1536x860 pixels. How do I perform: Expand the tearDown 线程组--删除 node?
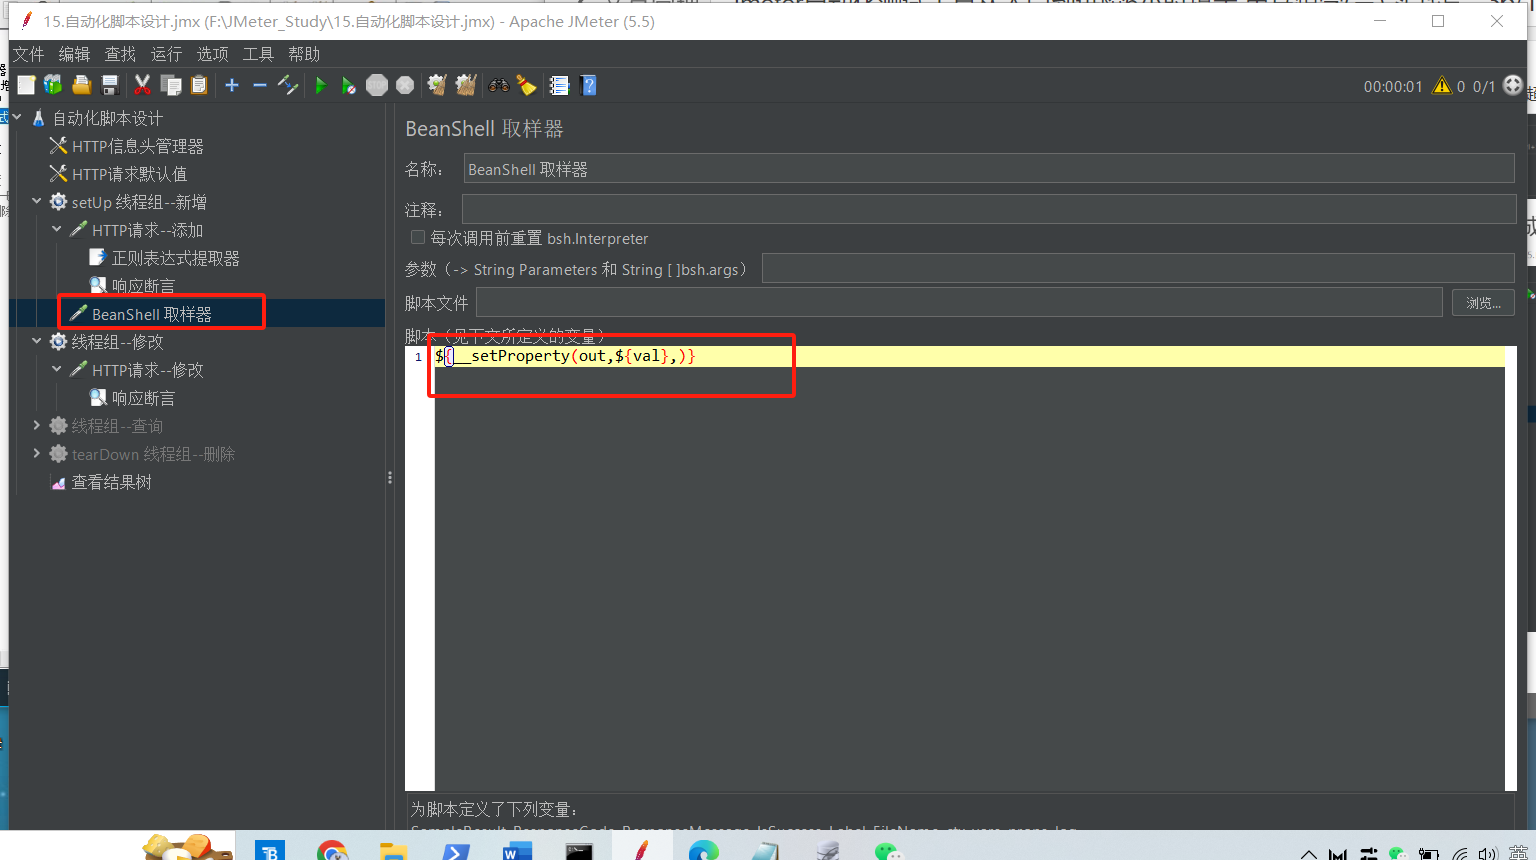pos(37,454)
